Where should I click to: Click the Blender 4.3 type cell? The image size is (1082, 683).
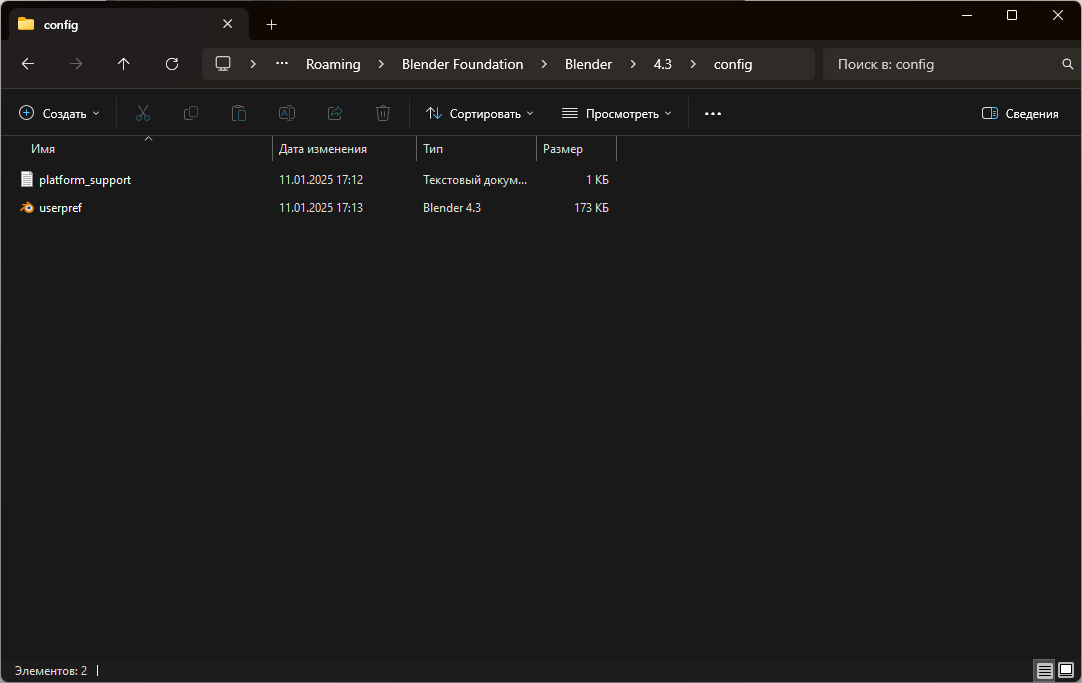[x=452, y=208]
